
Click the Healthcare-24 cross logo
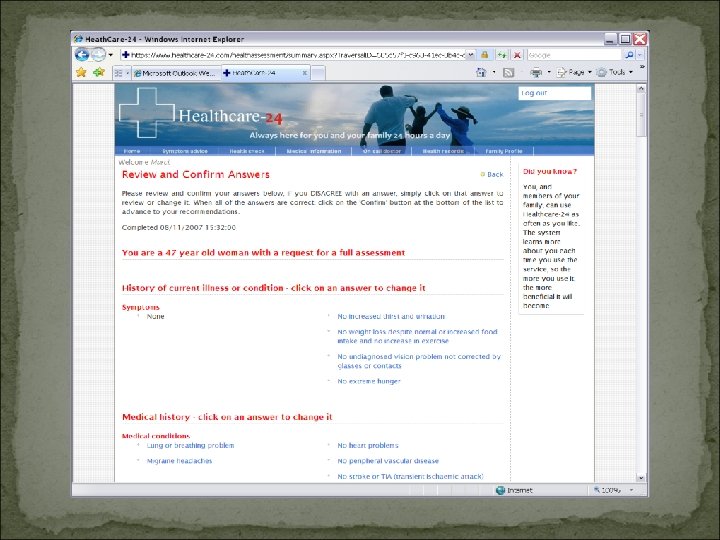coord(146,113)
